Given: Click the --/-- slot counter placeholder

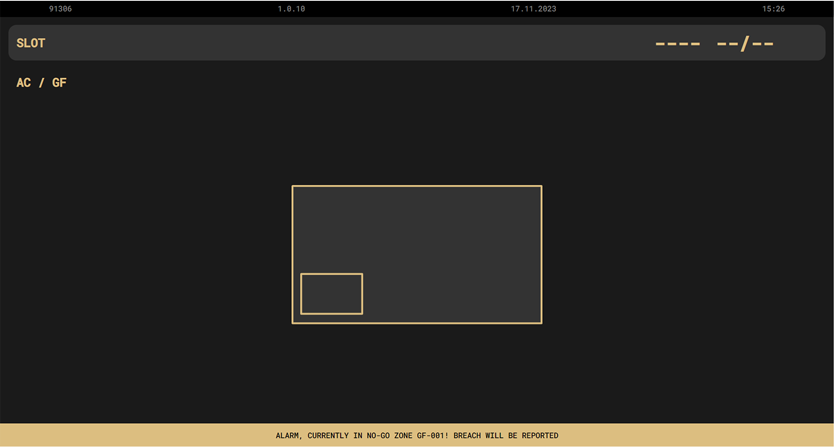Looking at the screenshot, I should (745, 44).
